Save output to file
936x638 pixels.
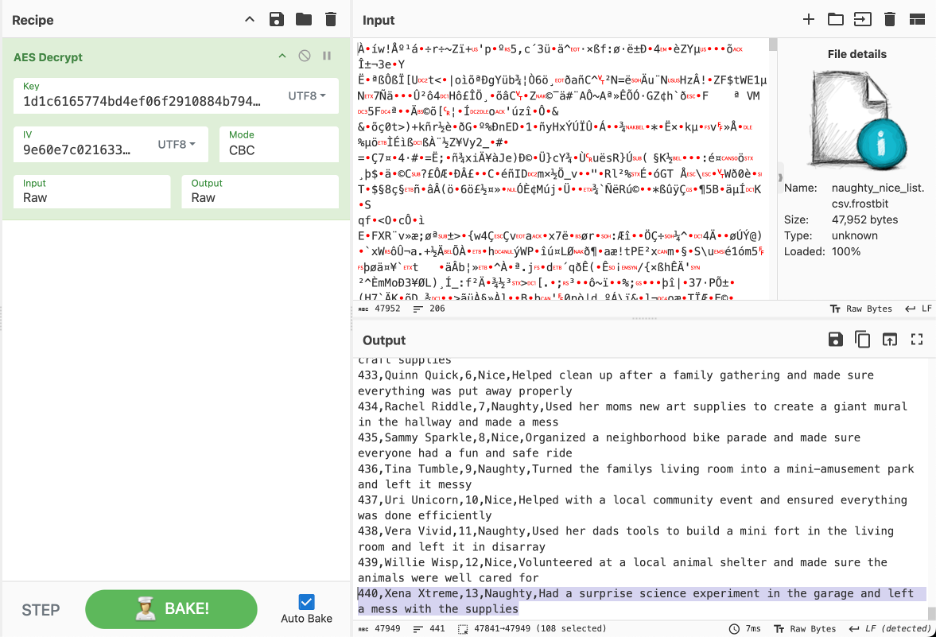tap(836, 340)
